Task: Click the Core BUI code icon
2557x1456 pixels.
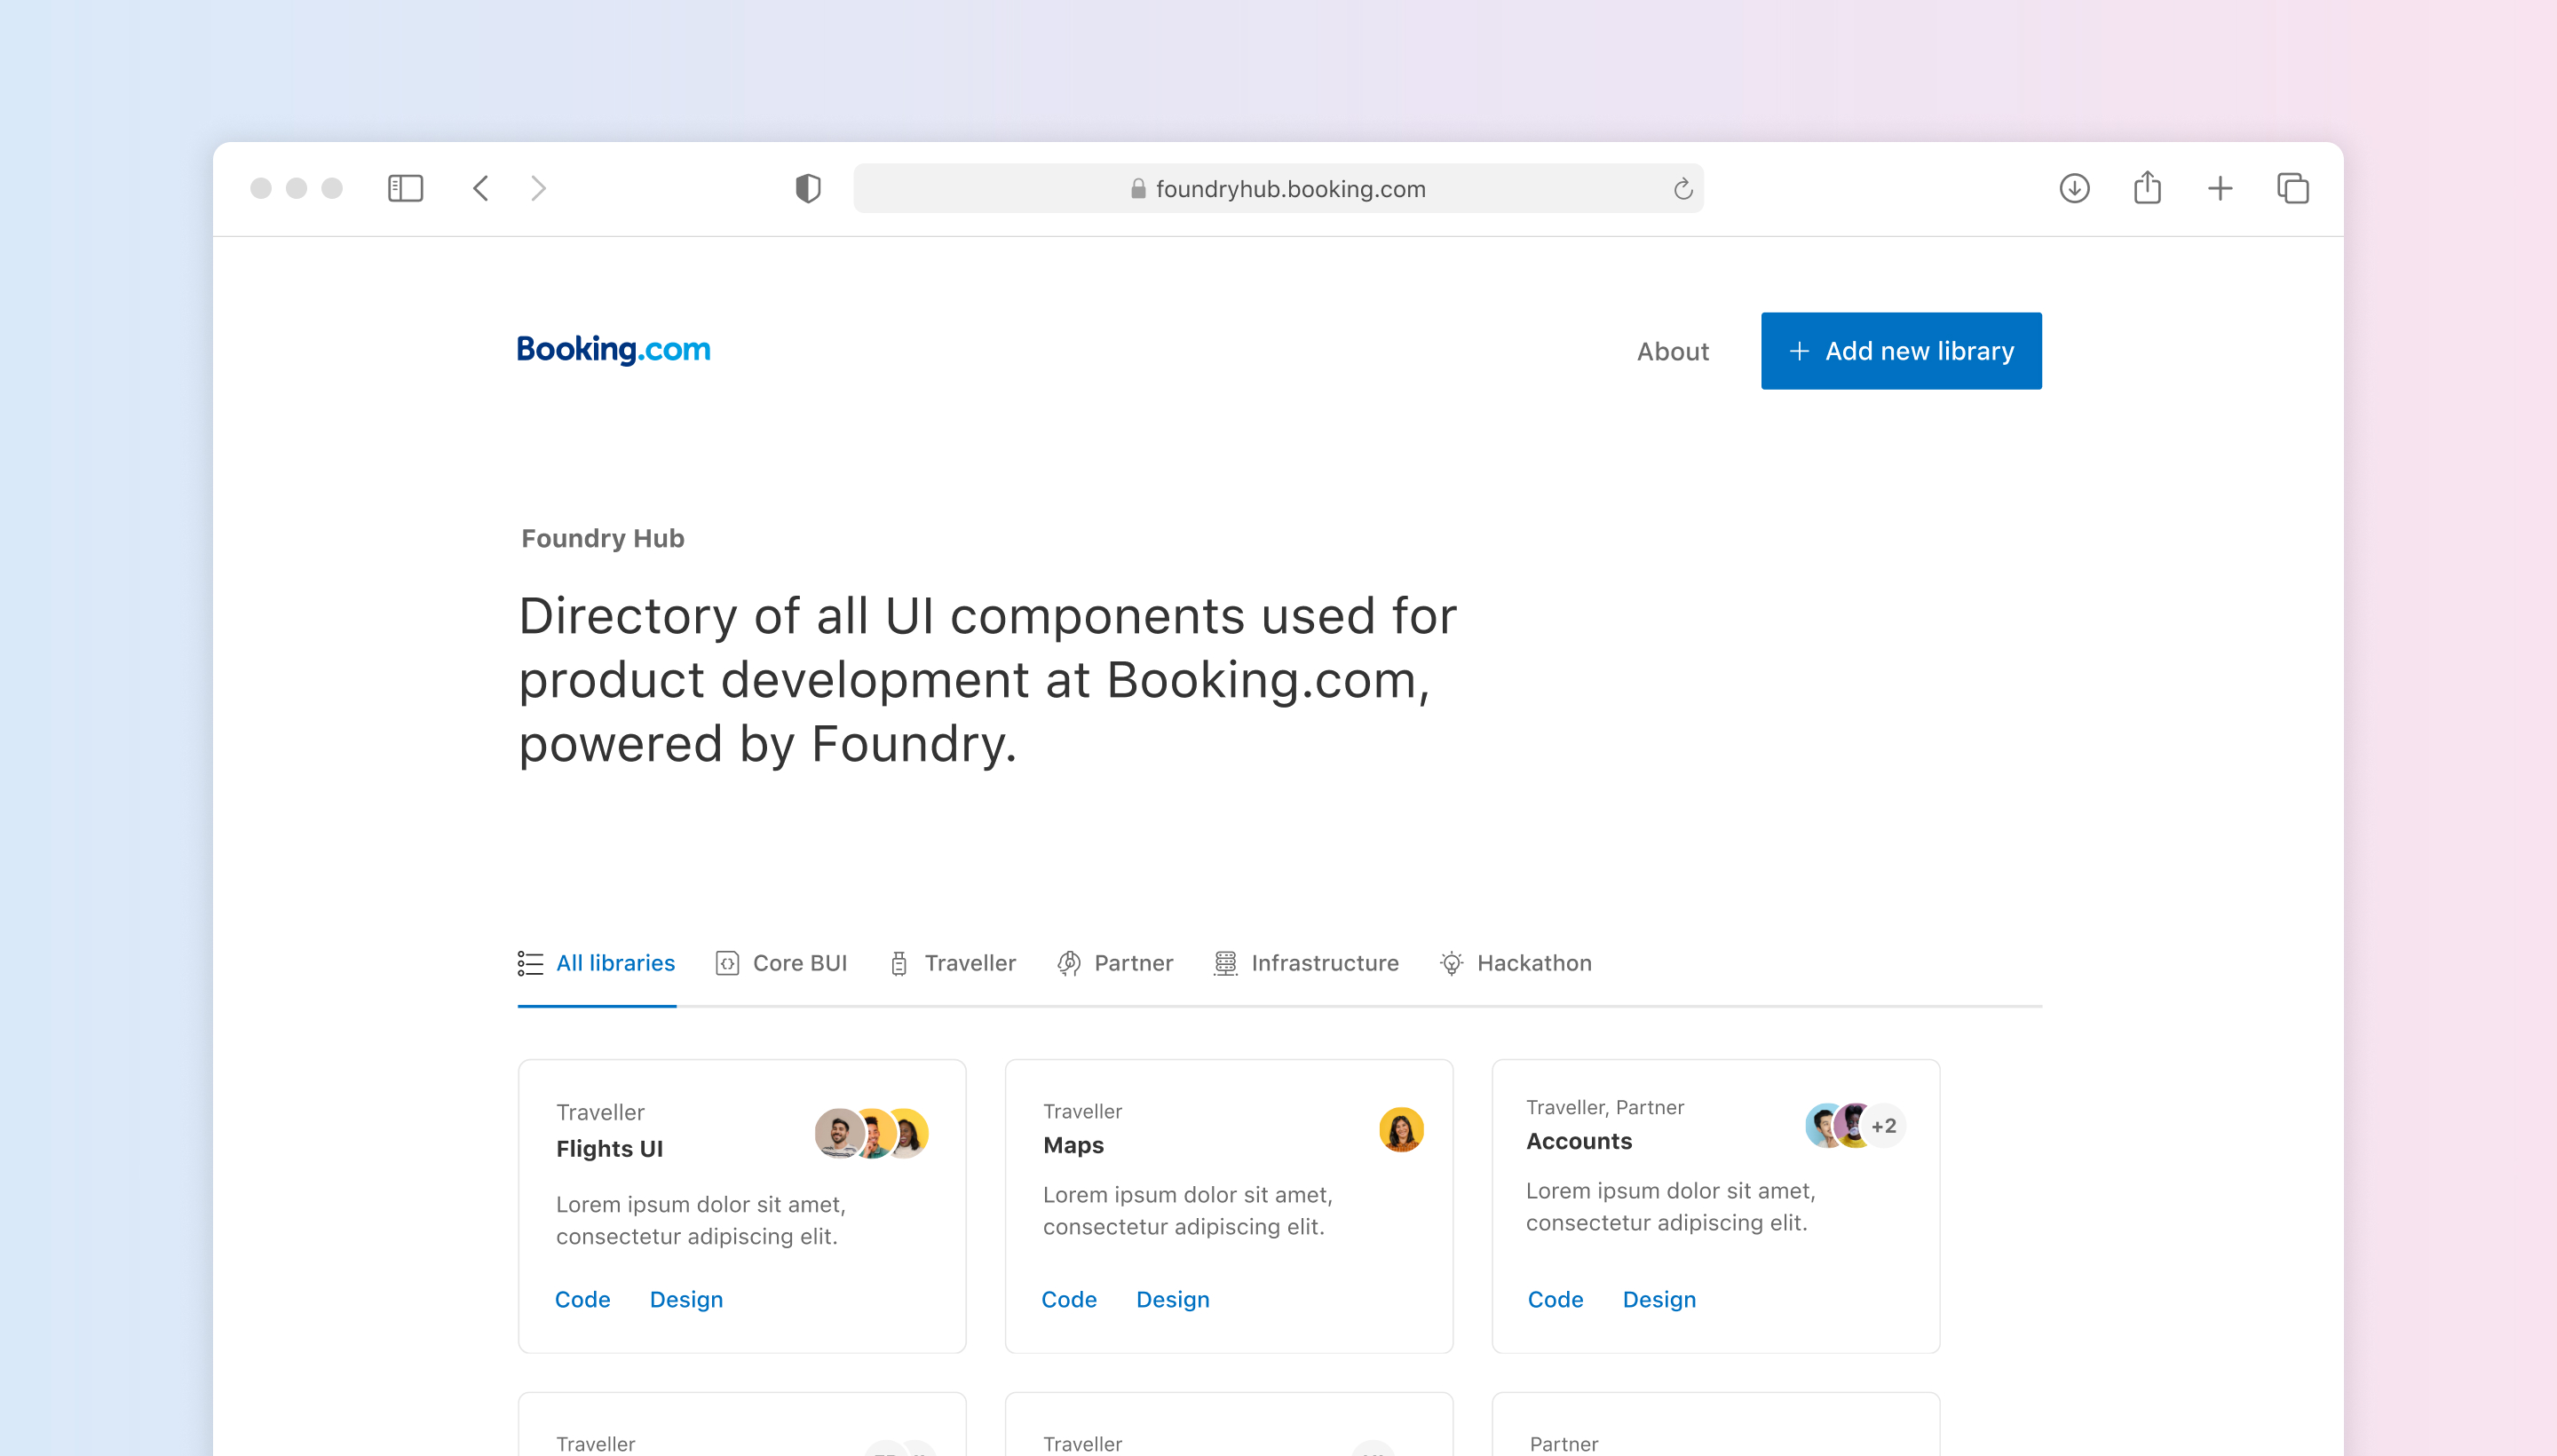Action: pos(727,963)
